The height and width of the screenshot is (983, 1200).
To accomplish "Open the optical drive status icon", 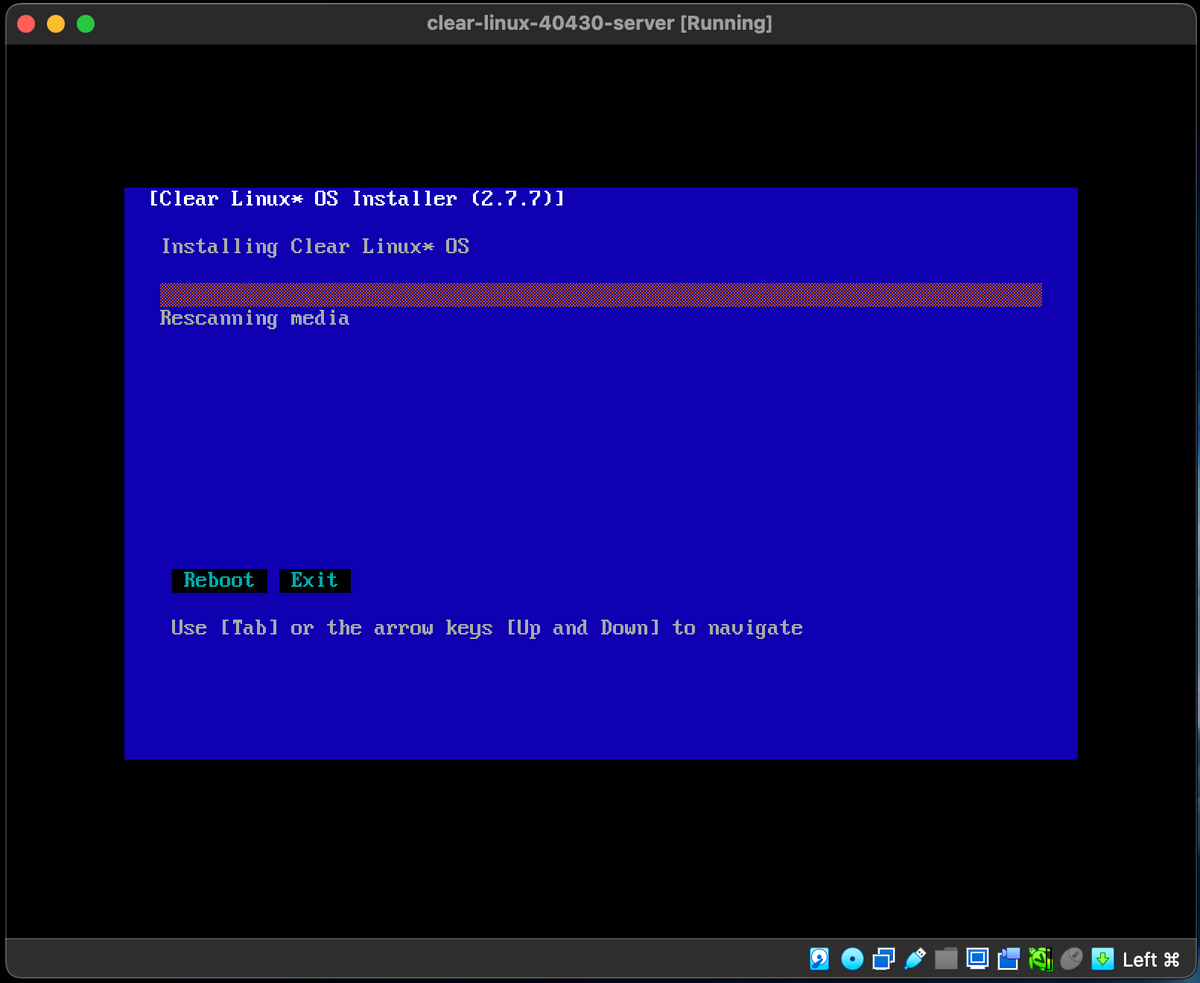I will 851,959.
